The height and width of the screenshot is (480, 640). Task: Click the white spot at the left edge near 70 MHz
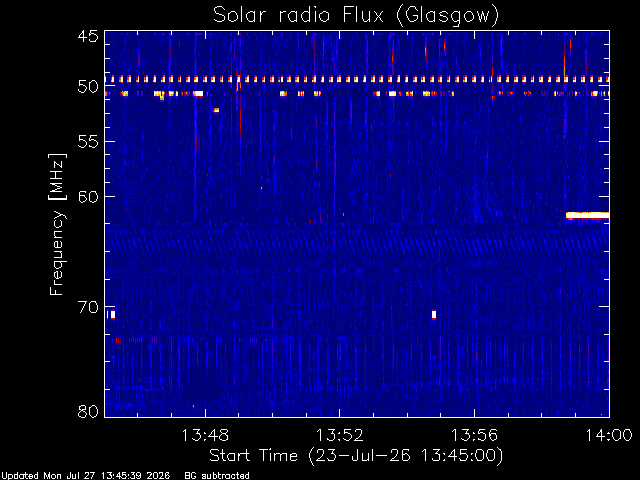coord(113,315)
